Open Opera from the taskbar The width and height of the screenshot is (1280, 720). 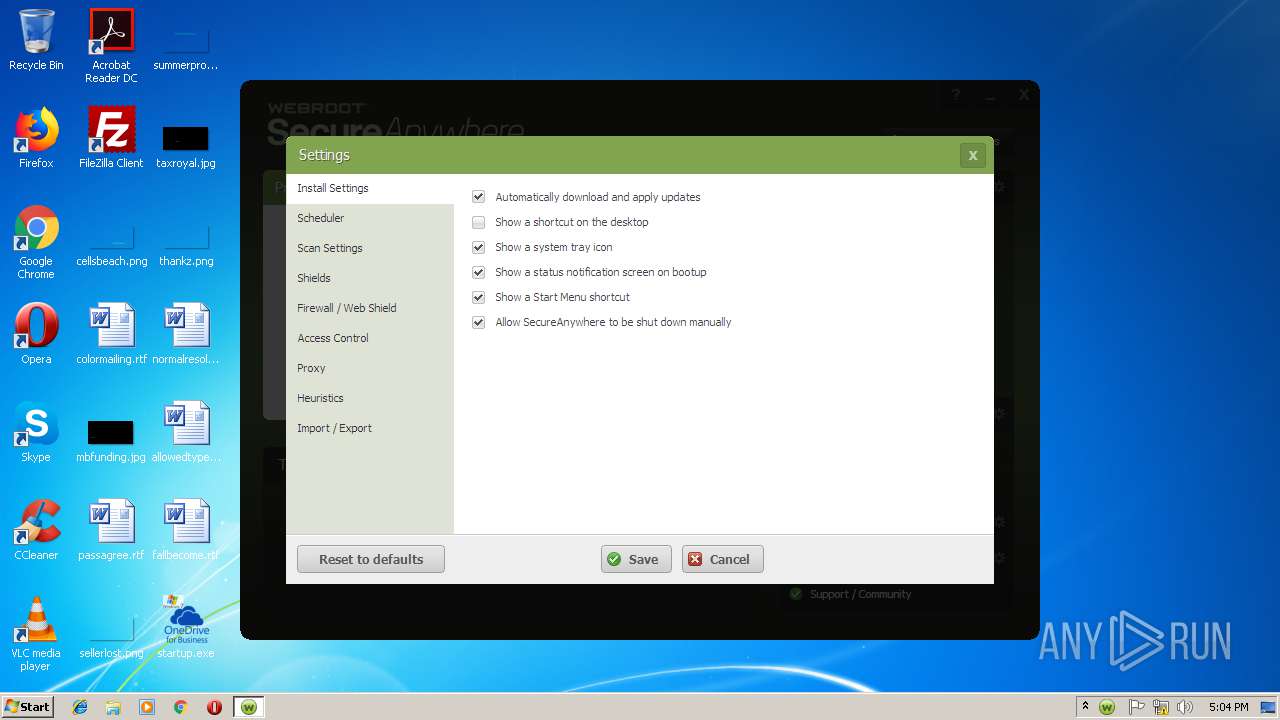(214, 707)
